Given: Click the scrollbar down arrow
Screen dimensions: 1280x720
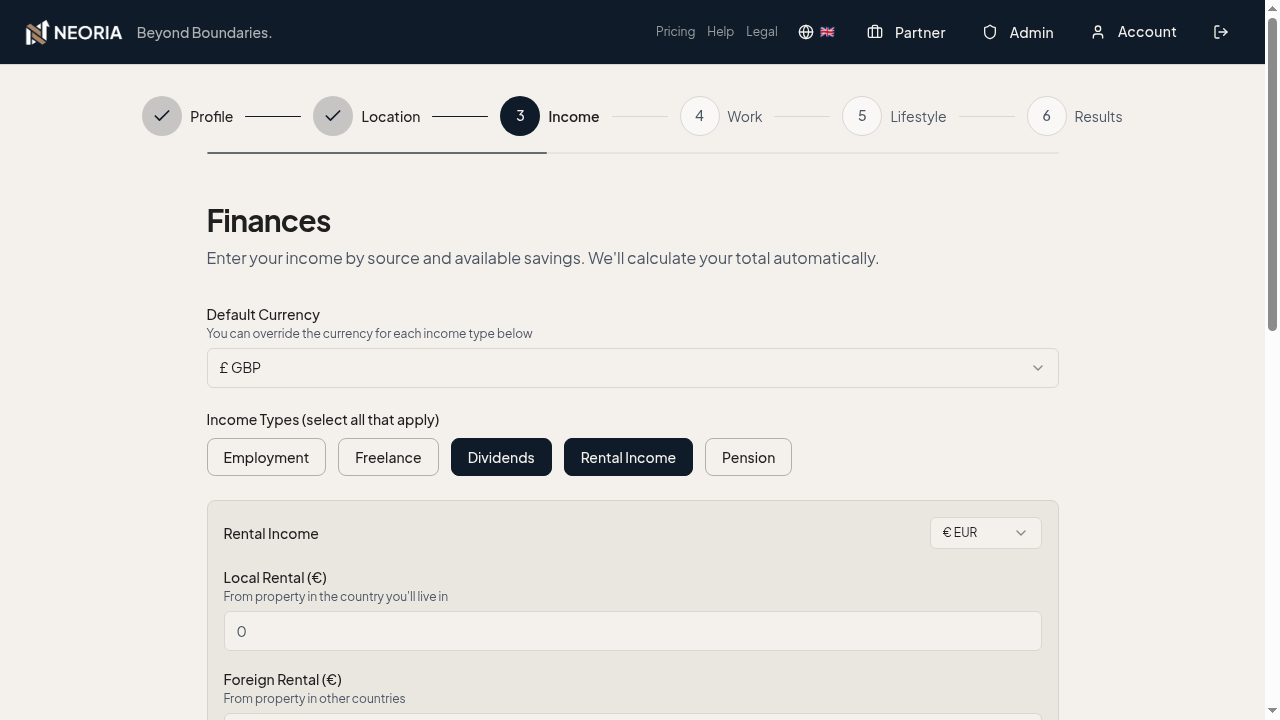Looking at the screenshot, I should click(x=1272, y=712).
